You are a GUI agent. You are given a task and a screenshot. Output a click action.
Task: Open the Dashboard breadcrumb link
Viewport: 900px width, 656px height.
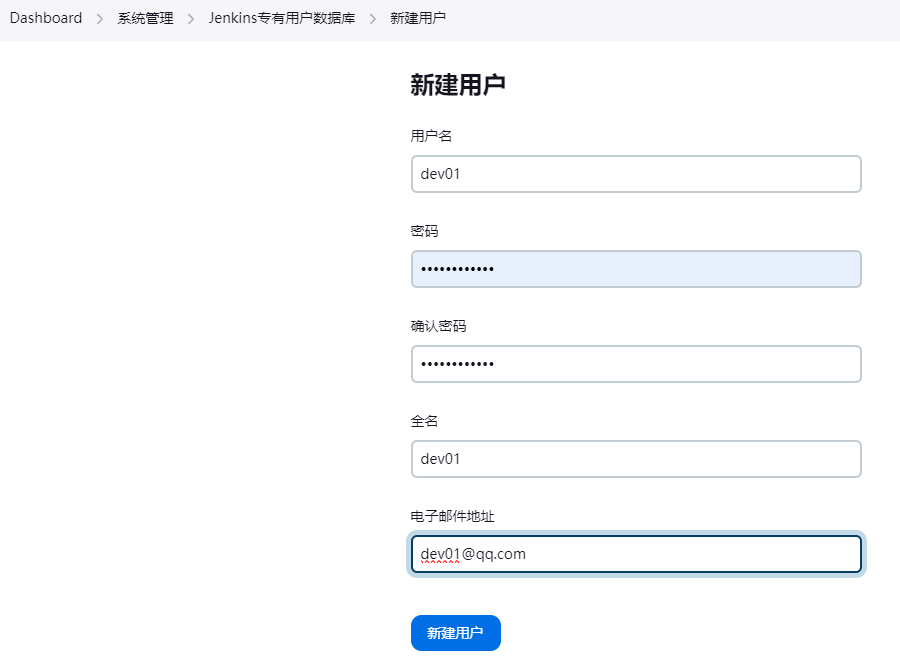point(46,17)
